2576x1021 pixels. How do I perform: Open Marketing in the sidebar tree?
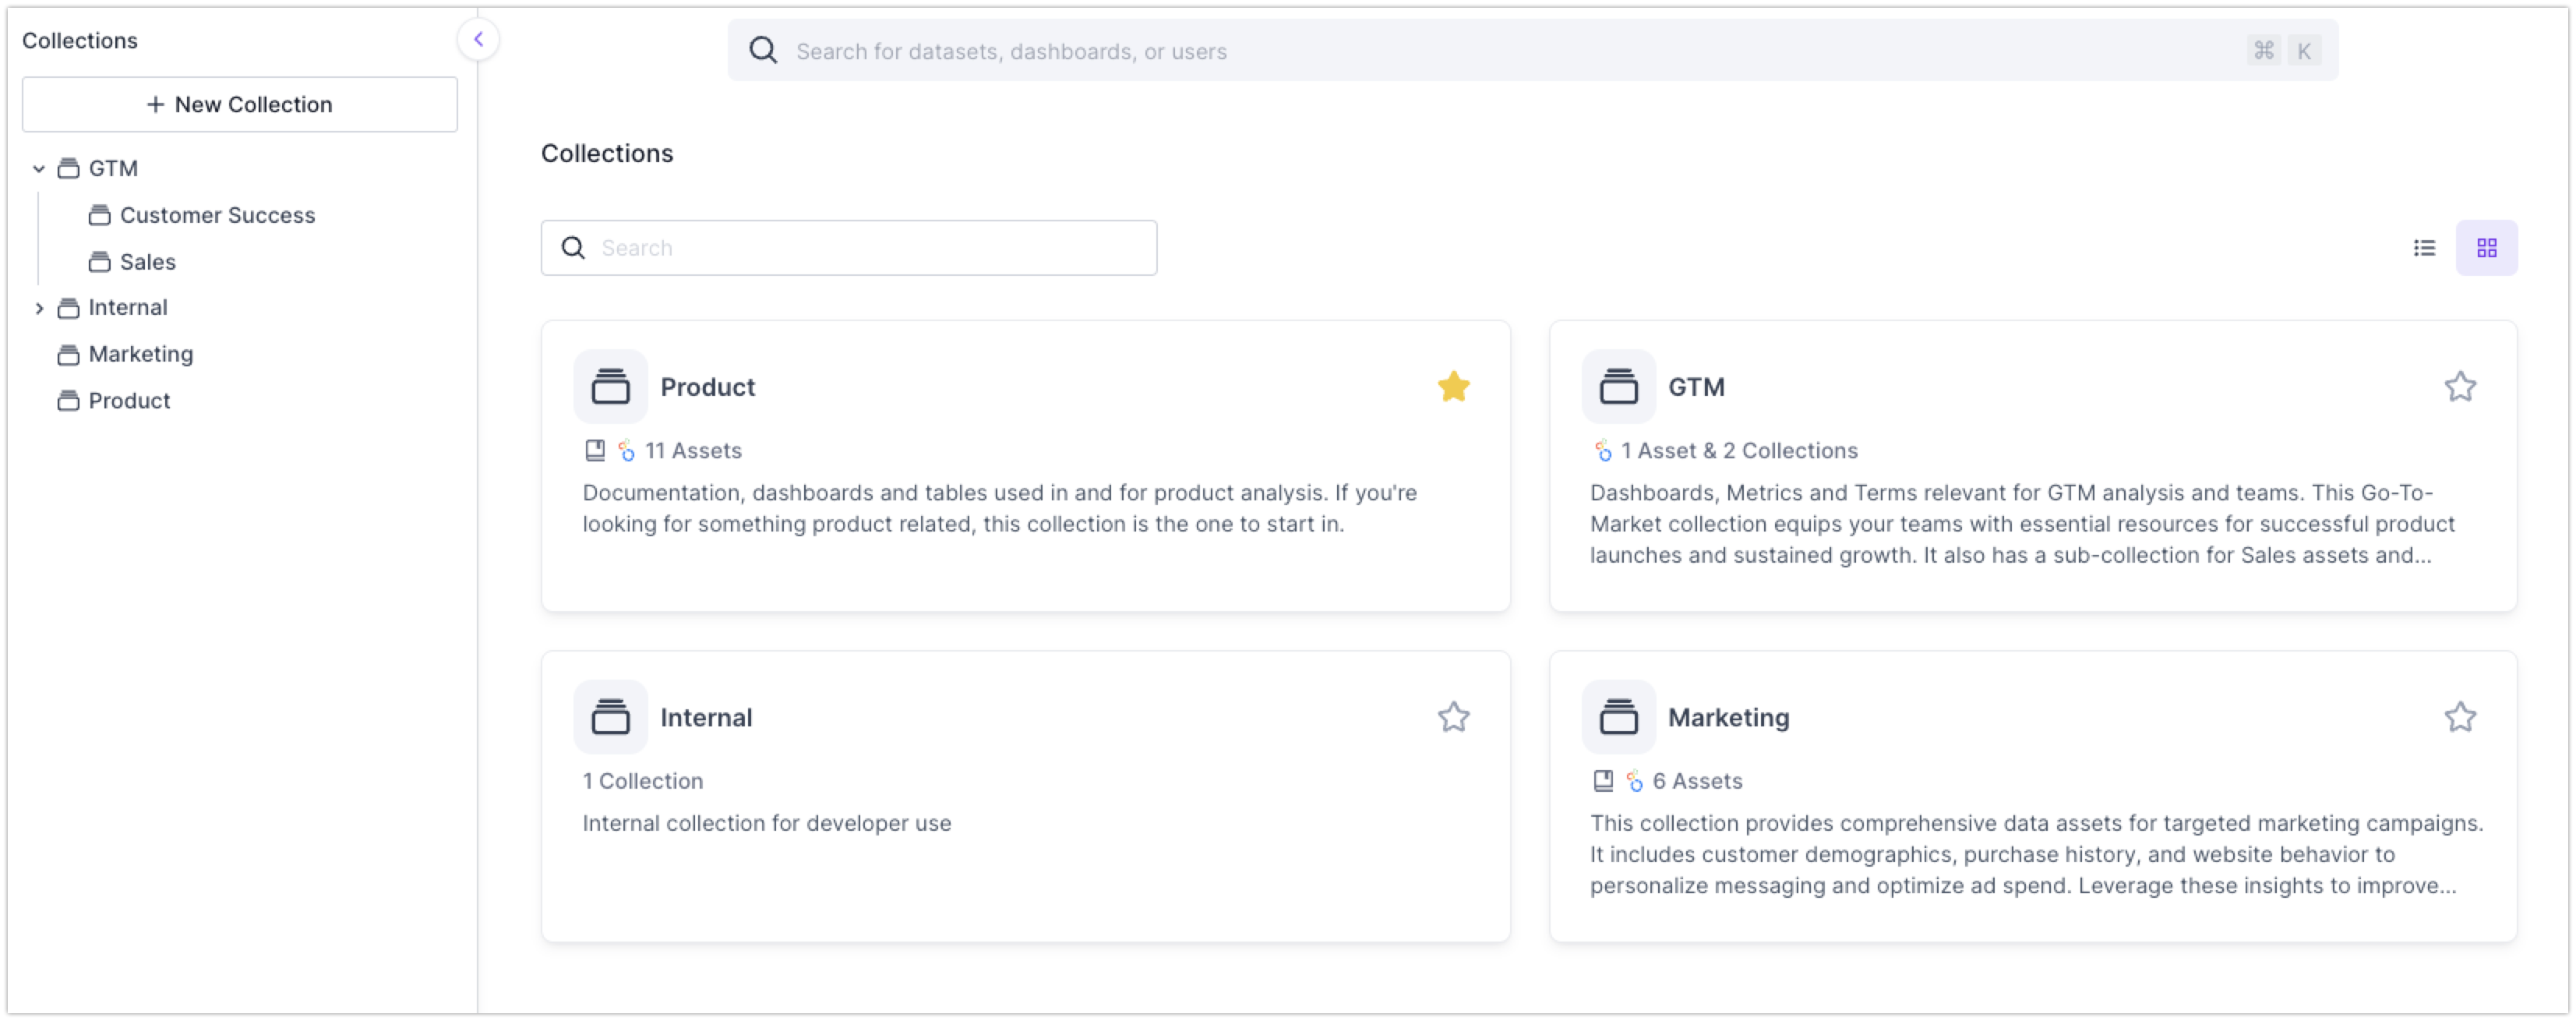click(x=140, y=354)
